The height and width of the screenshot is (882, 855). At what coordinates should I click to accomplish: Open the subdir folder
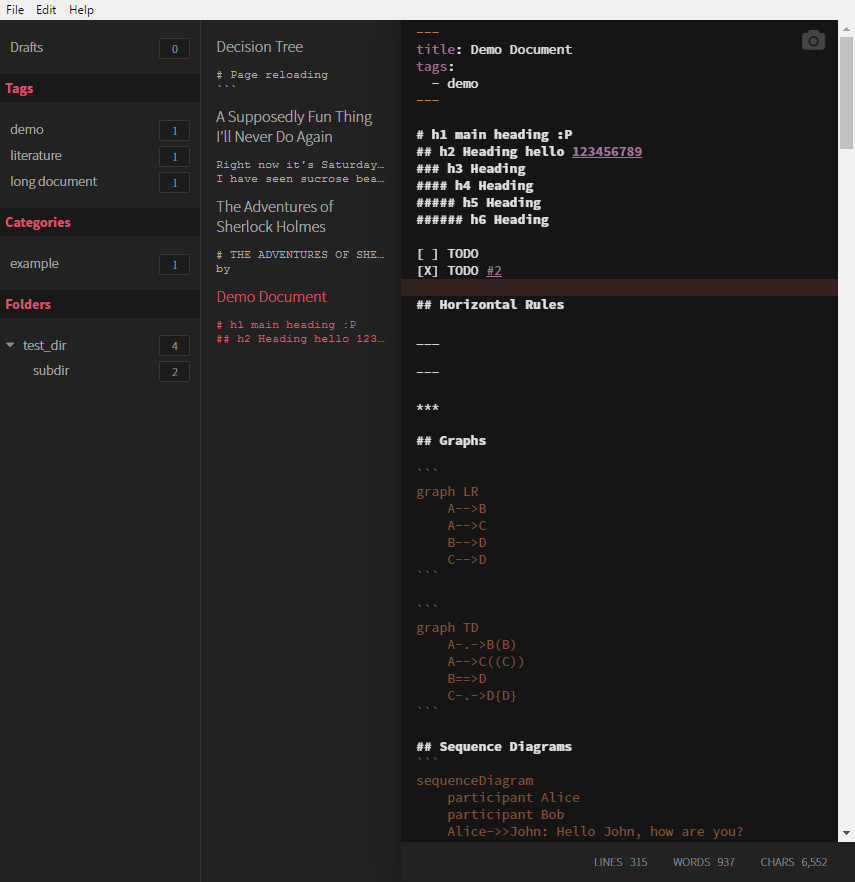pos(51,371)
